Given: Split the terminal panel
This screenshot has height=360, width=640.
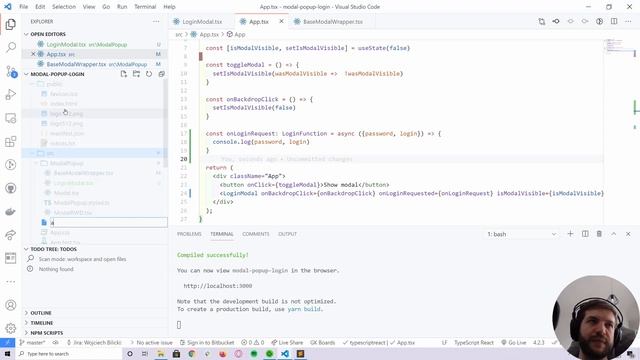Looking at the screenshot, I should coord(585,234).
